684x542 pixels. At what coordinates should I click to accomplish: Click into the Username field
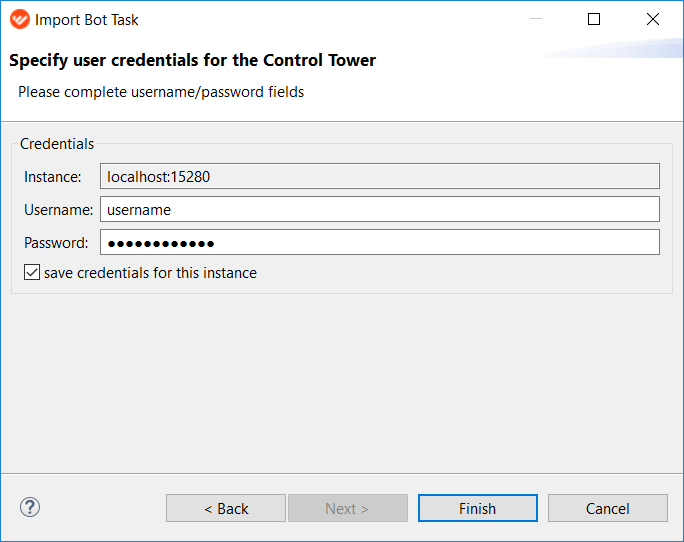click(380, 209)
